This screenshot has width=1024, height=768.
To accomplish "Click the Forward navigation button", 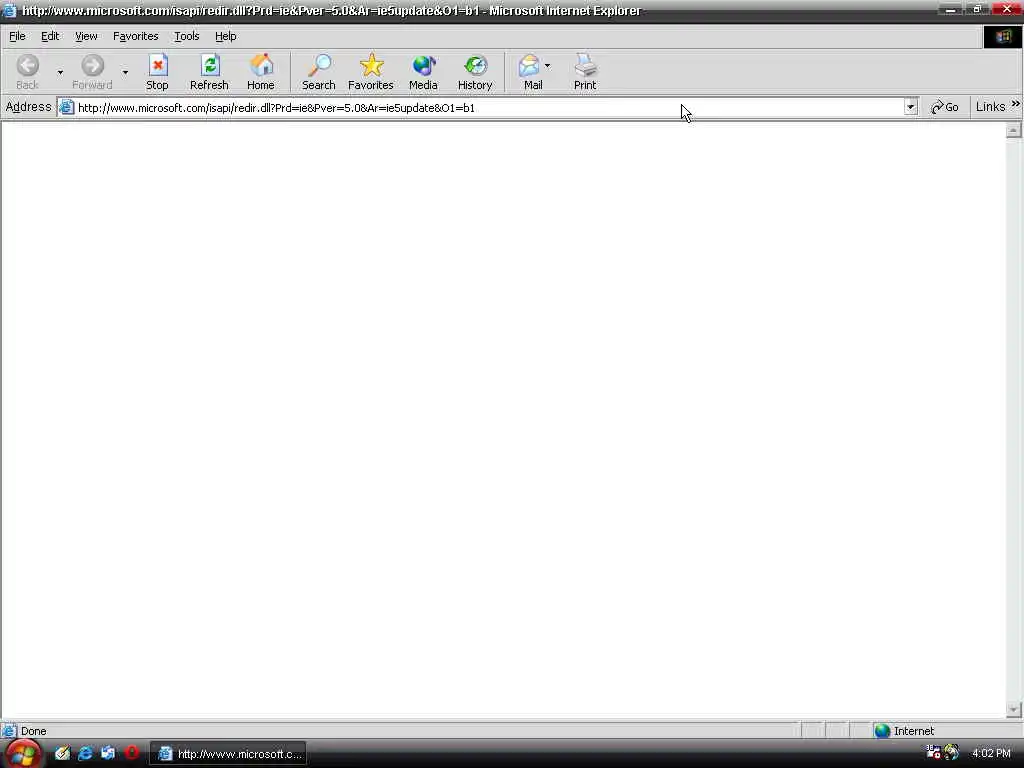I will pos(92,72).
